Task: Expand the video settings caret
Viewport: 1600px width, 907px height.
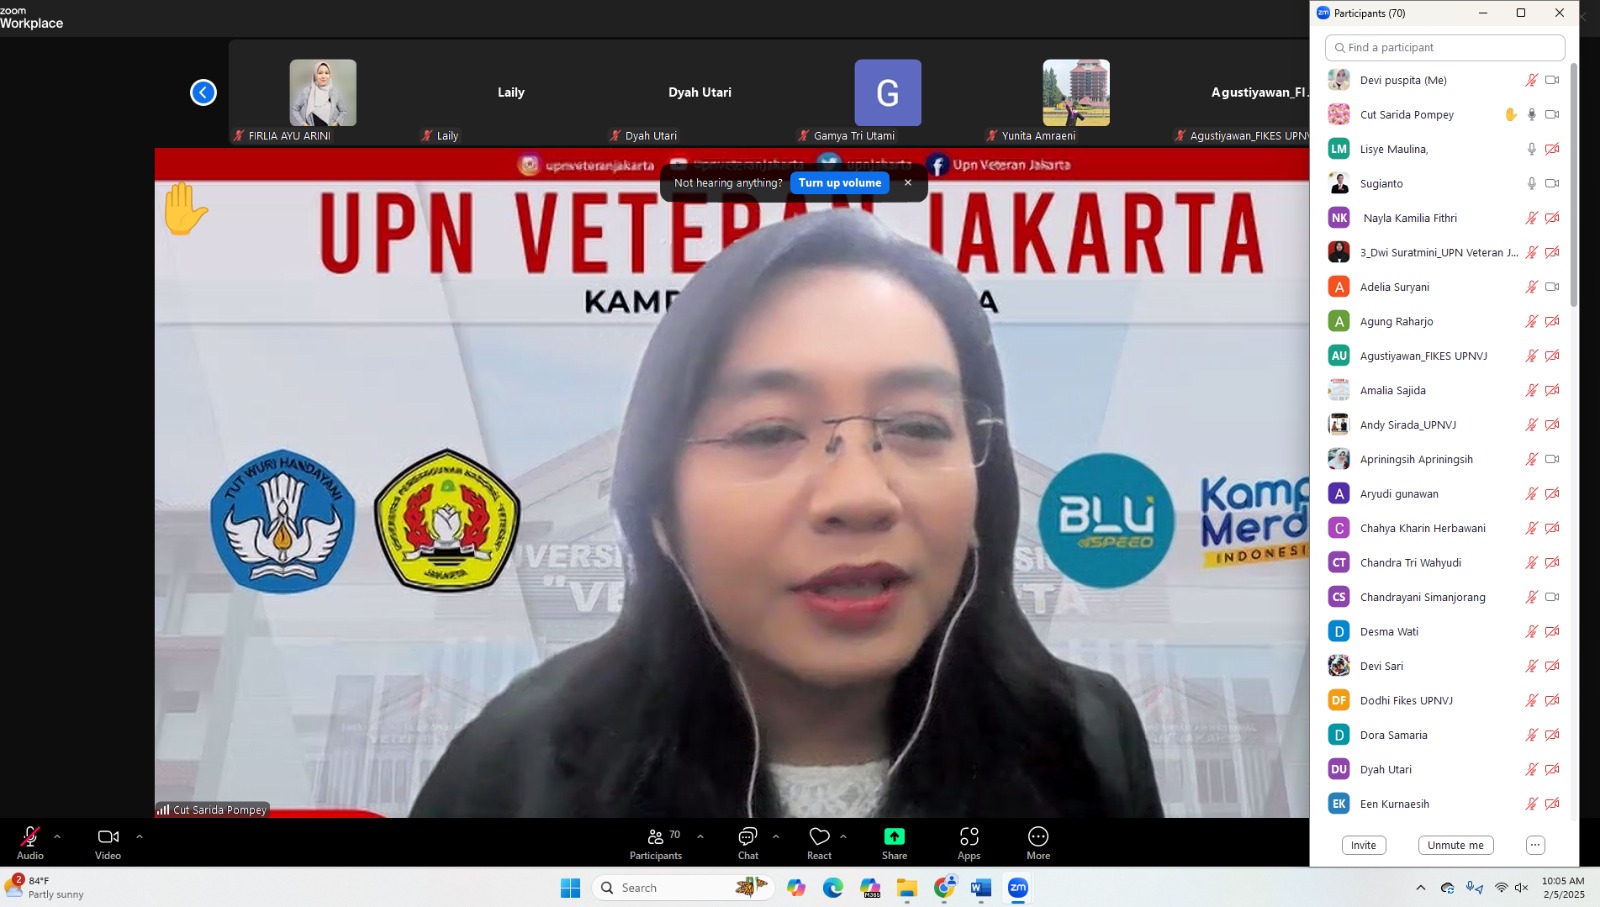Action: [x=139, y=836]
